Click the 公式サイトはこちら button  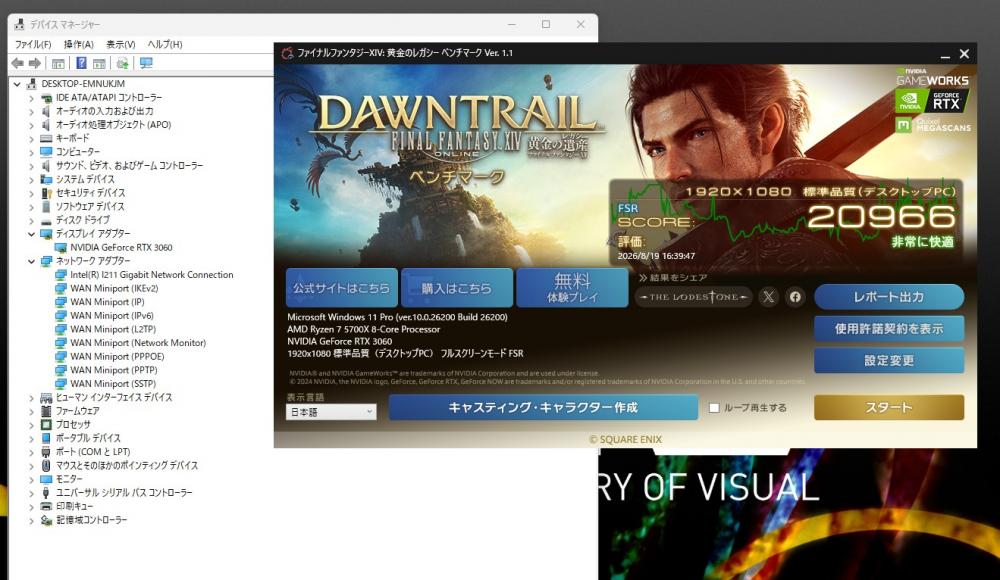click(342, 288)
